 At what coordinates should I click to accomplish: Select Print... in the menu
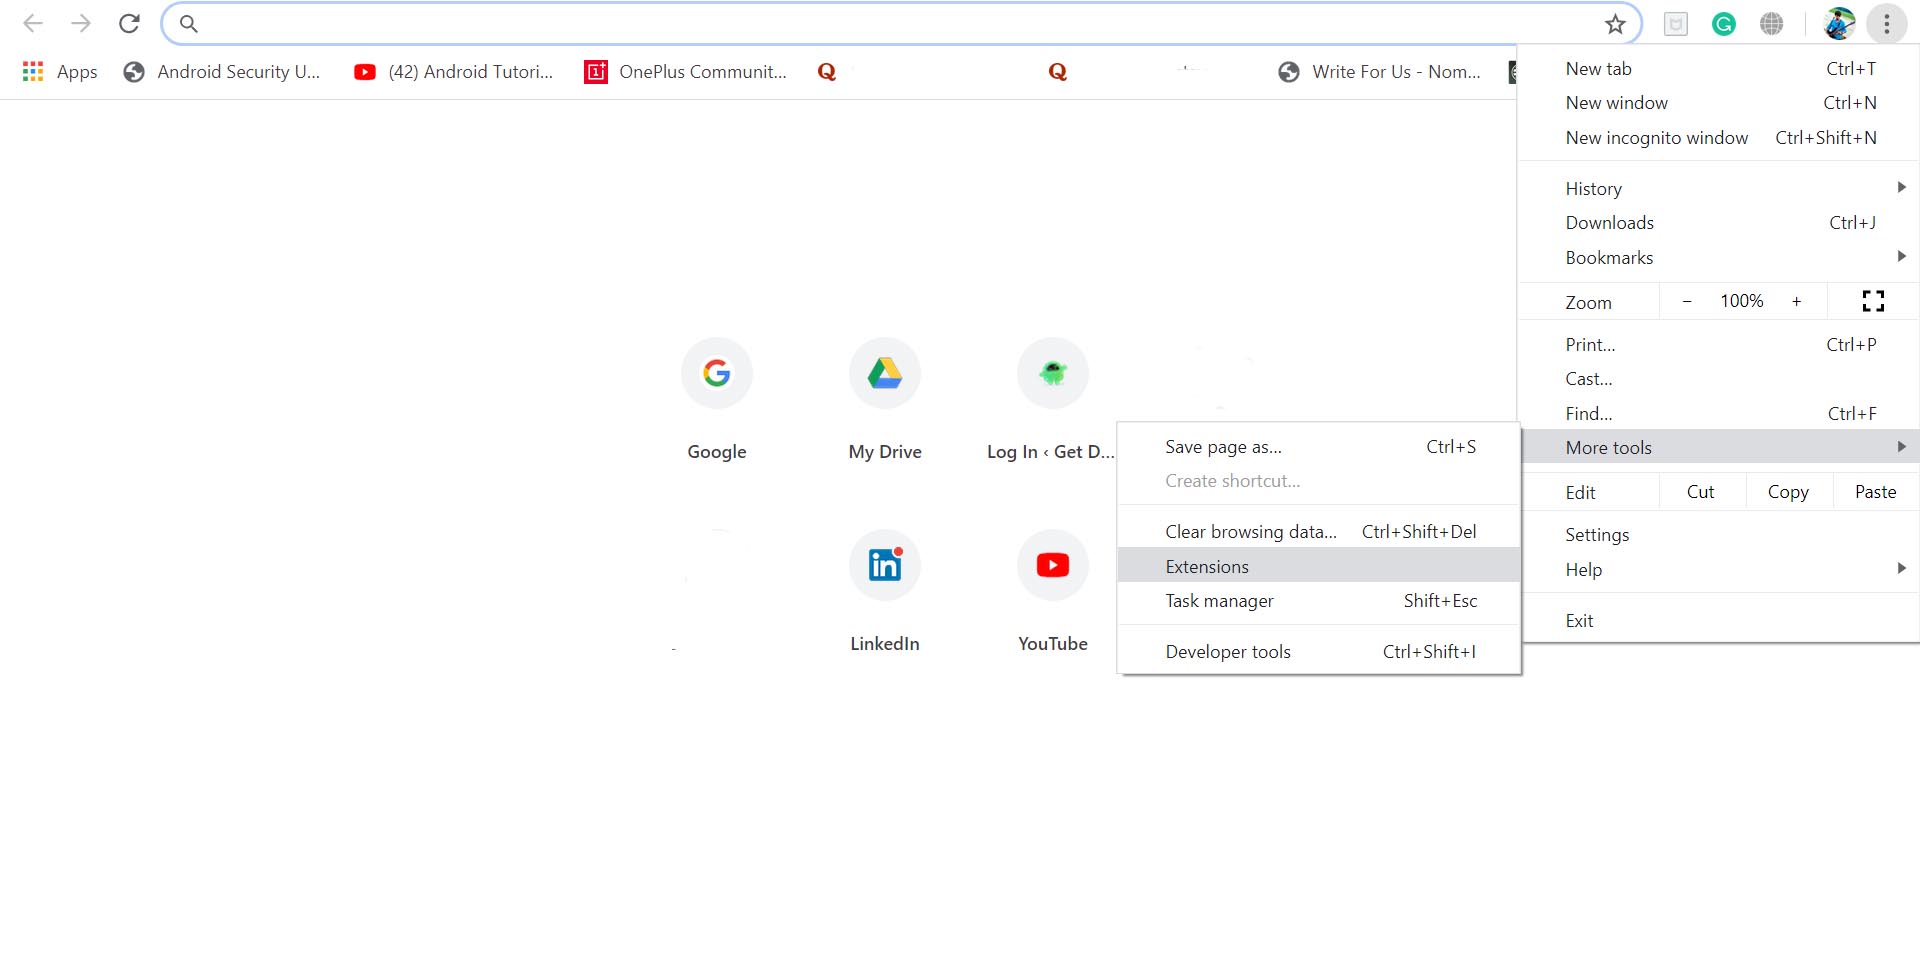pos(1719,345)
